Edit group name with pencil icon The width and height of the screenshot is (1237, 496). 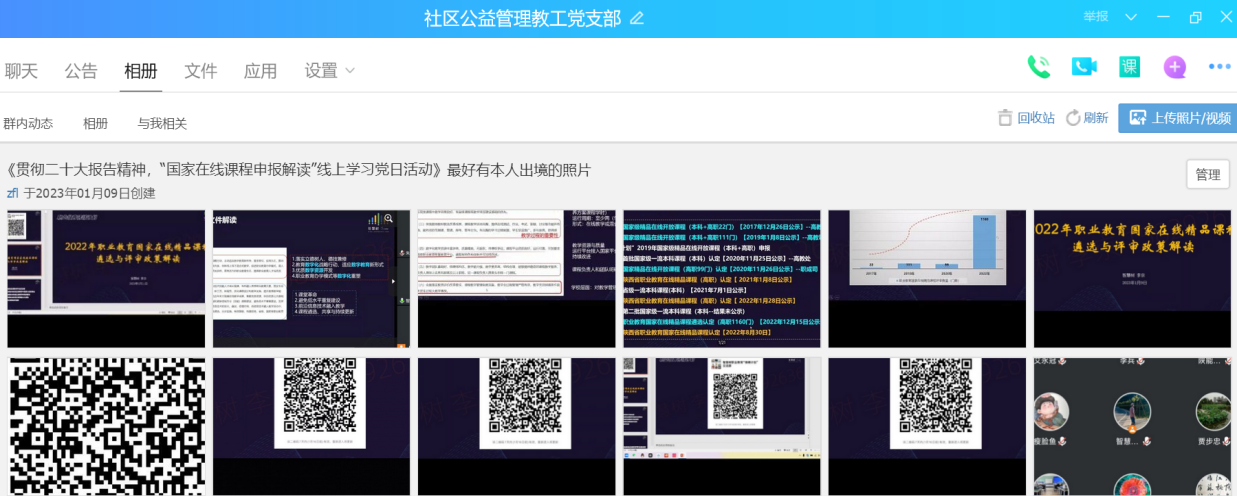click(x=637, y=18)
